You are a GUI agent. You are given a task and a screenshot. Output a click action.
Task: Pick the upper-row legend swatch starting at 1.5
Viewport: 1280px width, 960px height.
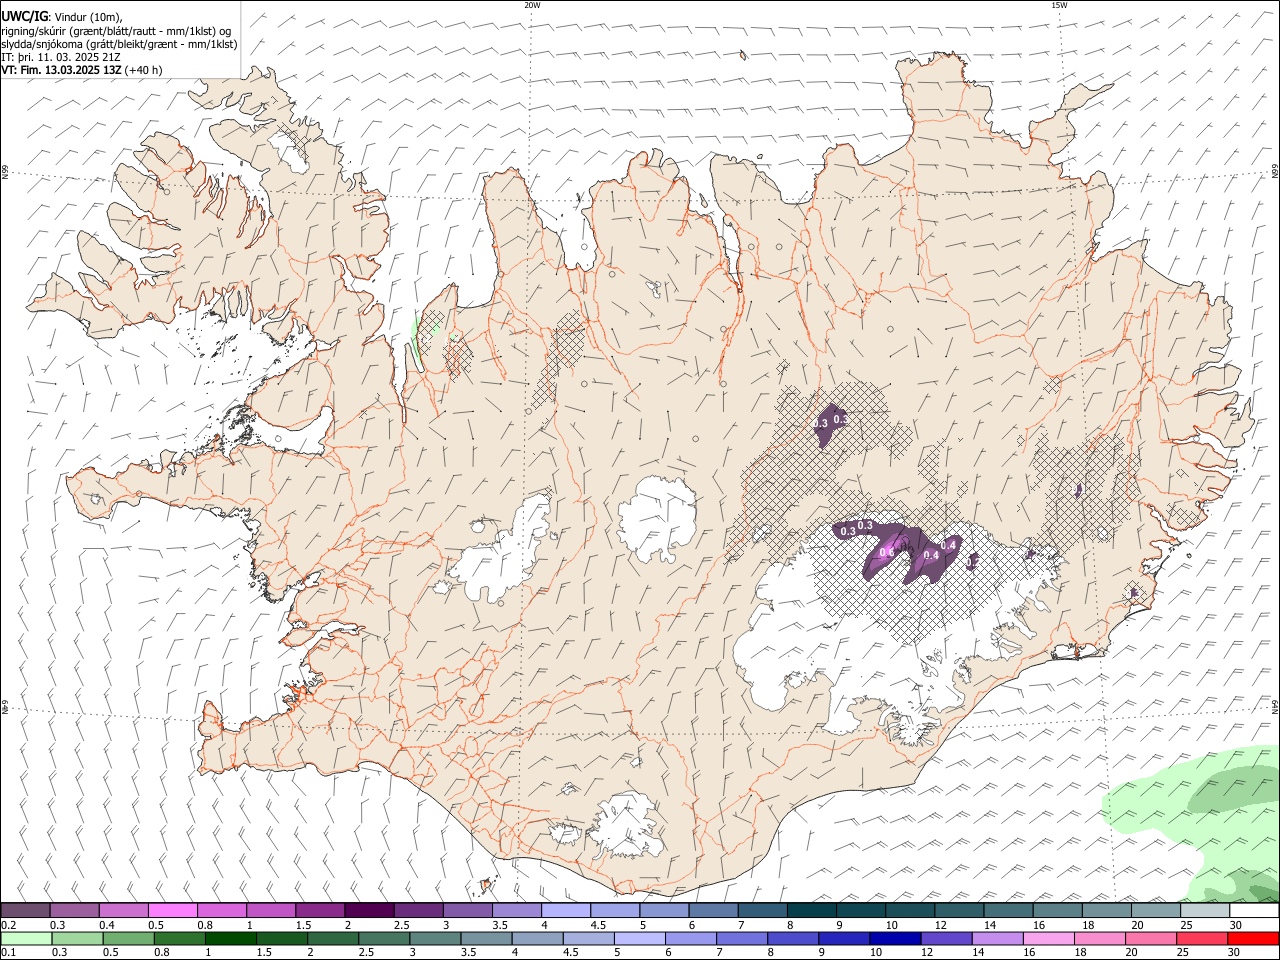click(x=320, y=911)
